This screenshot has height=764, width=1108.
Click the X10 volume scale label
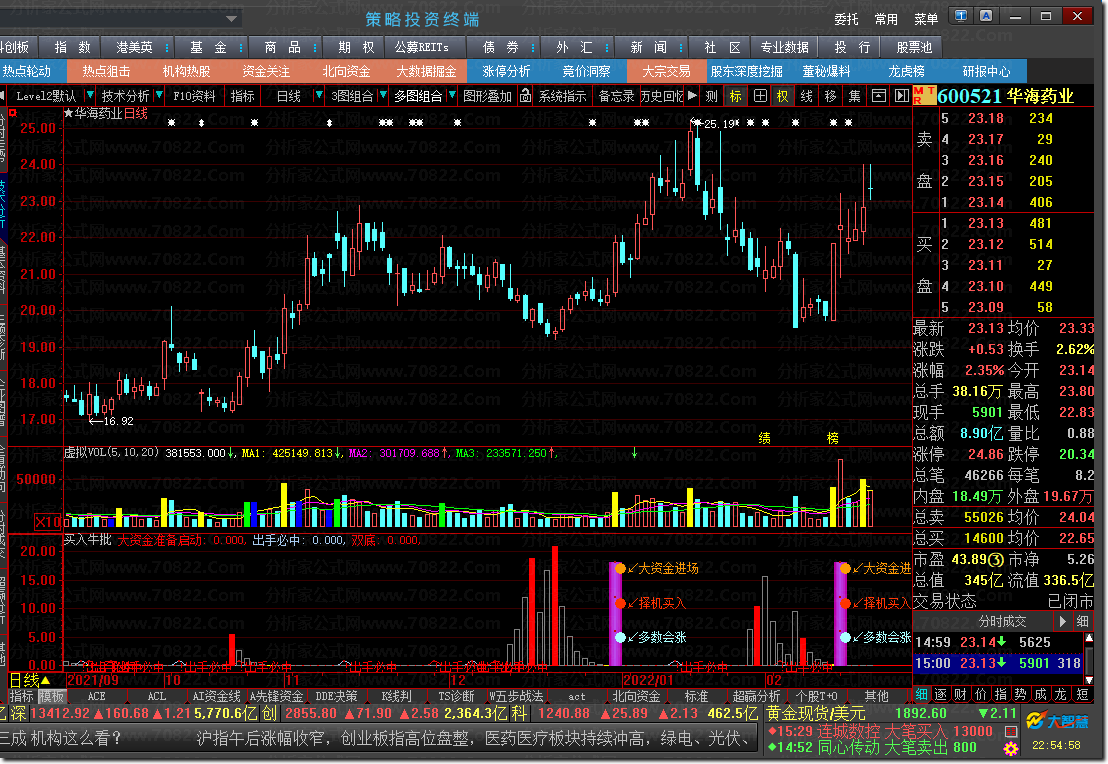pos(48,522)
